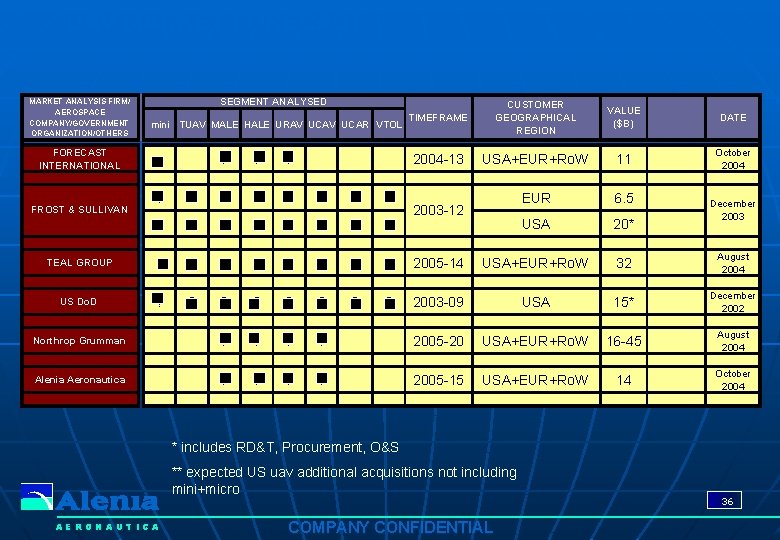Click the timeframe cell '2005-20'
This screenshot has height=540, width=780.
tap(438, 341)
